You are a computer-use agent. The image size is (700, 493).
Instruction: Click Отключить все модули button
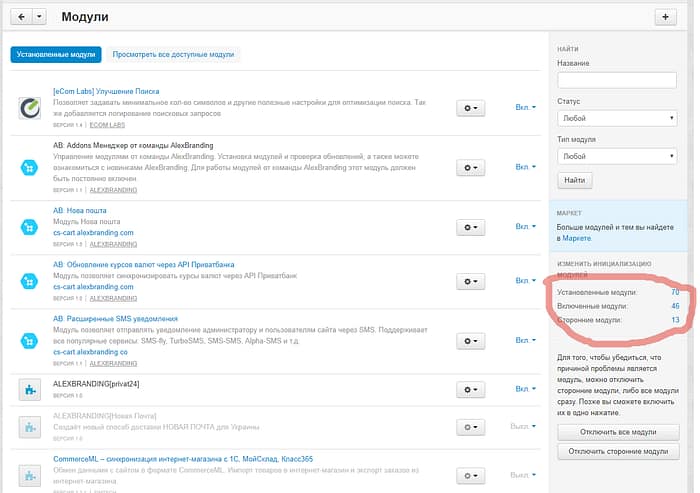617,432
